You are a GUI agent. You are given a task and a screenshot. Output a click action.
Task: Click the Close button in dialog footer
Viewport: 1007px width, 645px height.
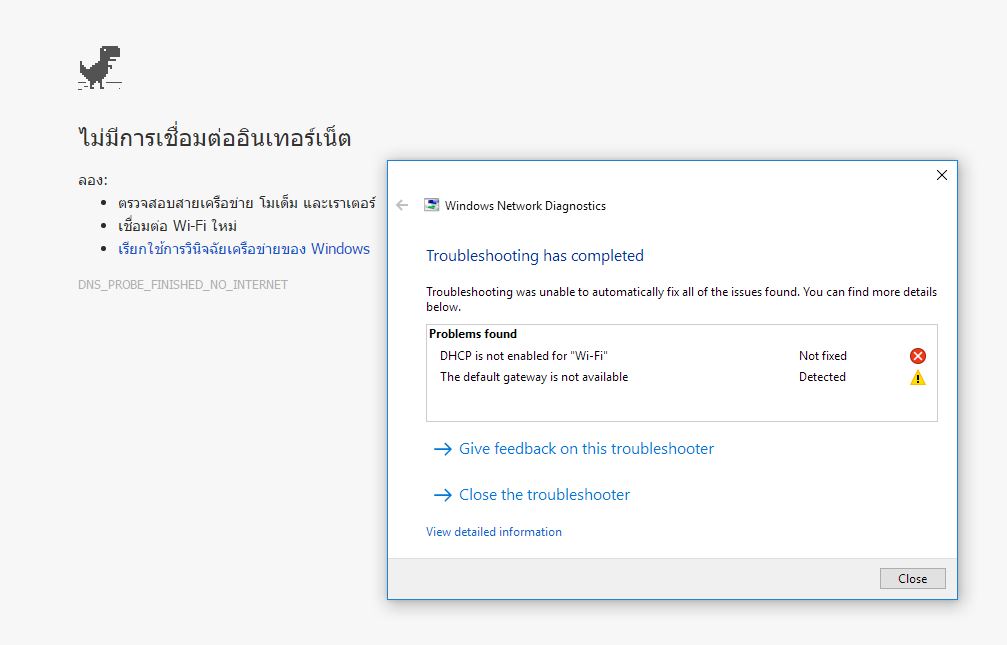[913, 579]
